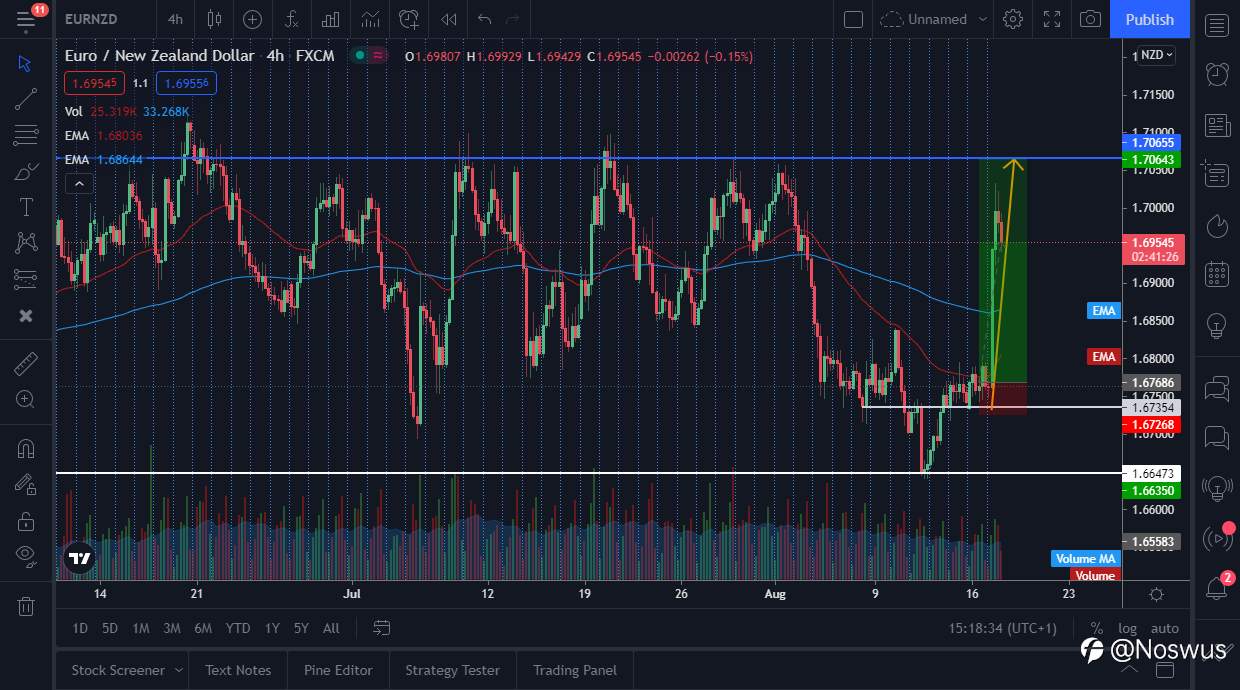Open indicator templates icon

370,19
